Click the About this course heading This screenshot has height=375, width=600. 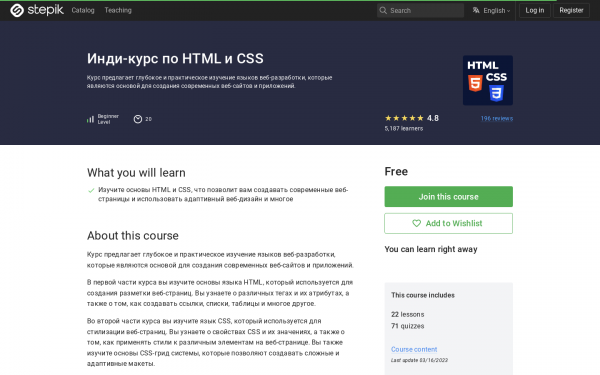coord(132,236)
